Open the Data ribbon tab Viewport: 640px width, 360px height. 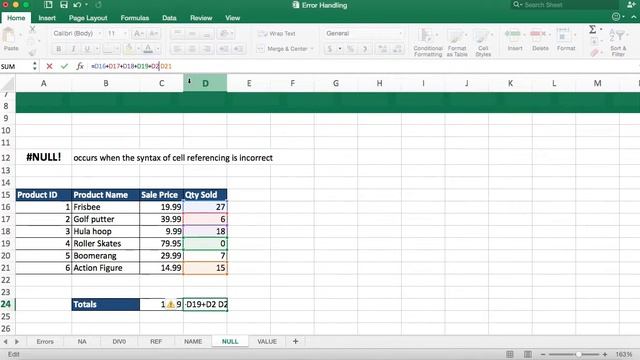[x=169, y=18]
